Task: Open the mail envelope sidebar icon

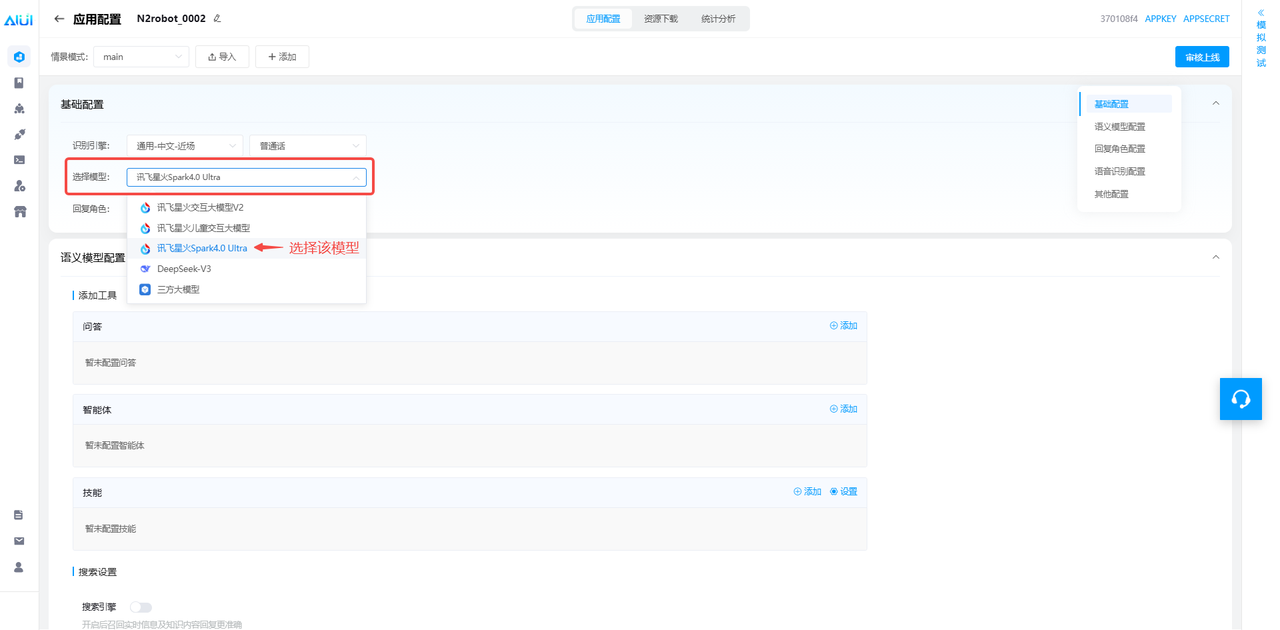Action: click(19, 541)
